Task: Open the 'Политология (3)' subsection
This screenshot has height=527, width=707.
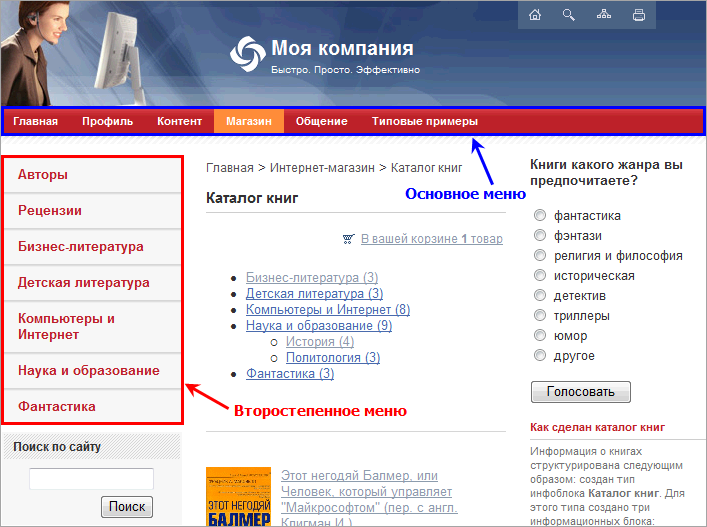Action: (332, 358)
